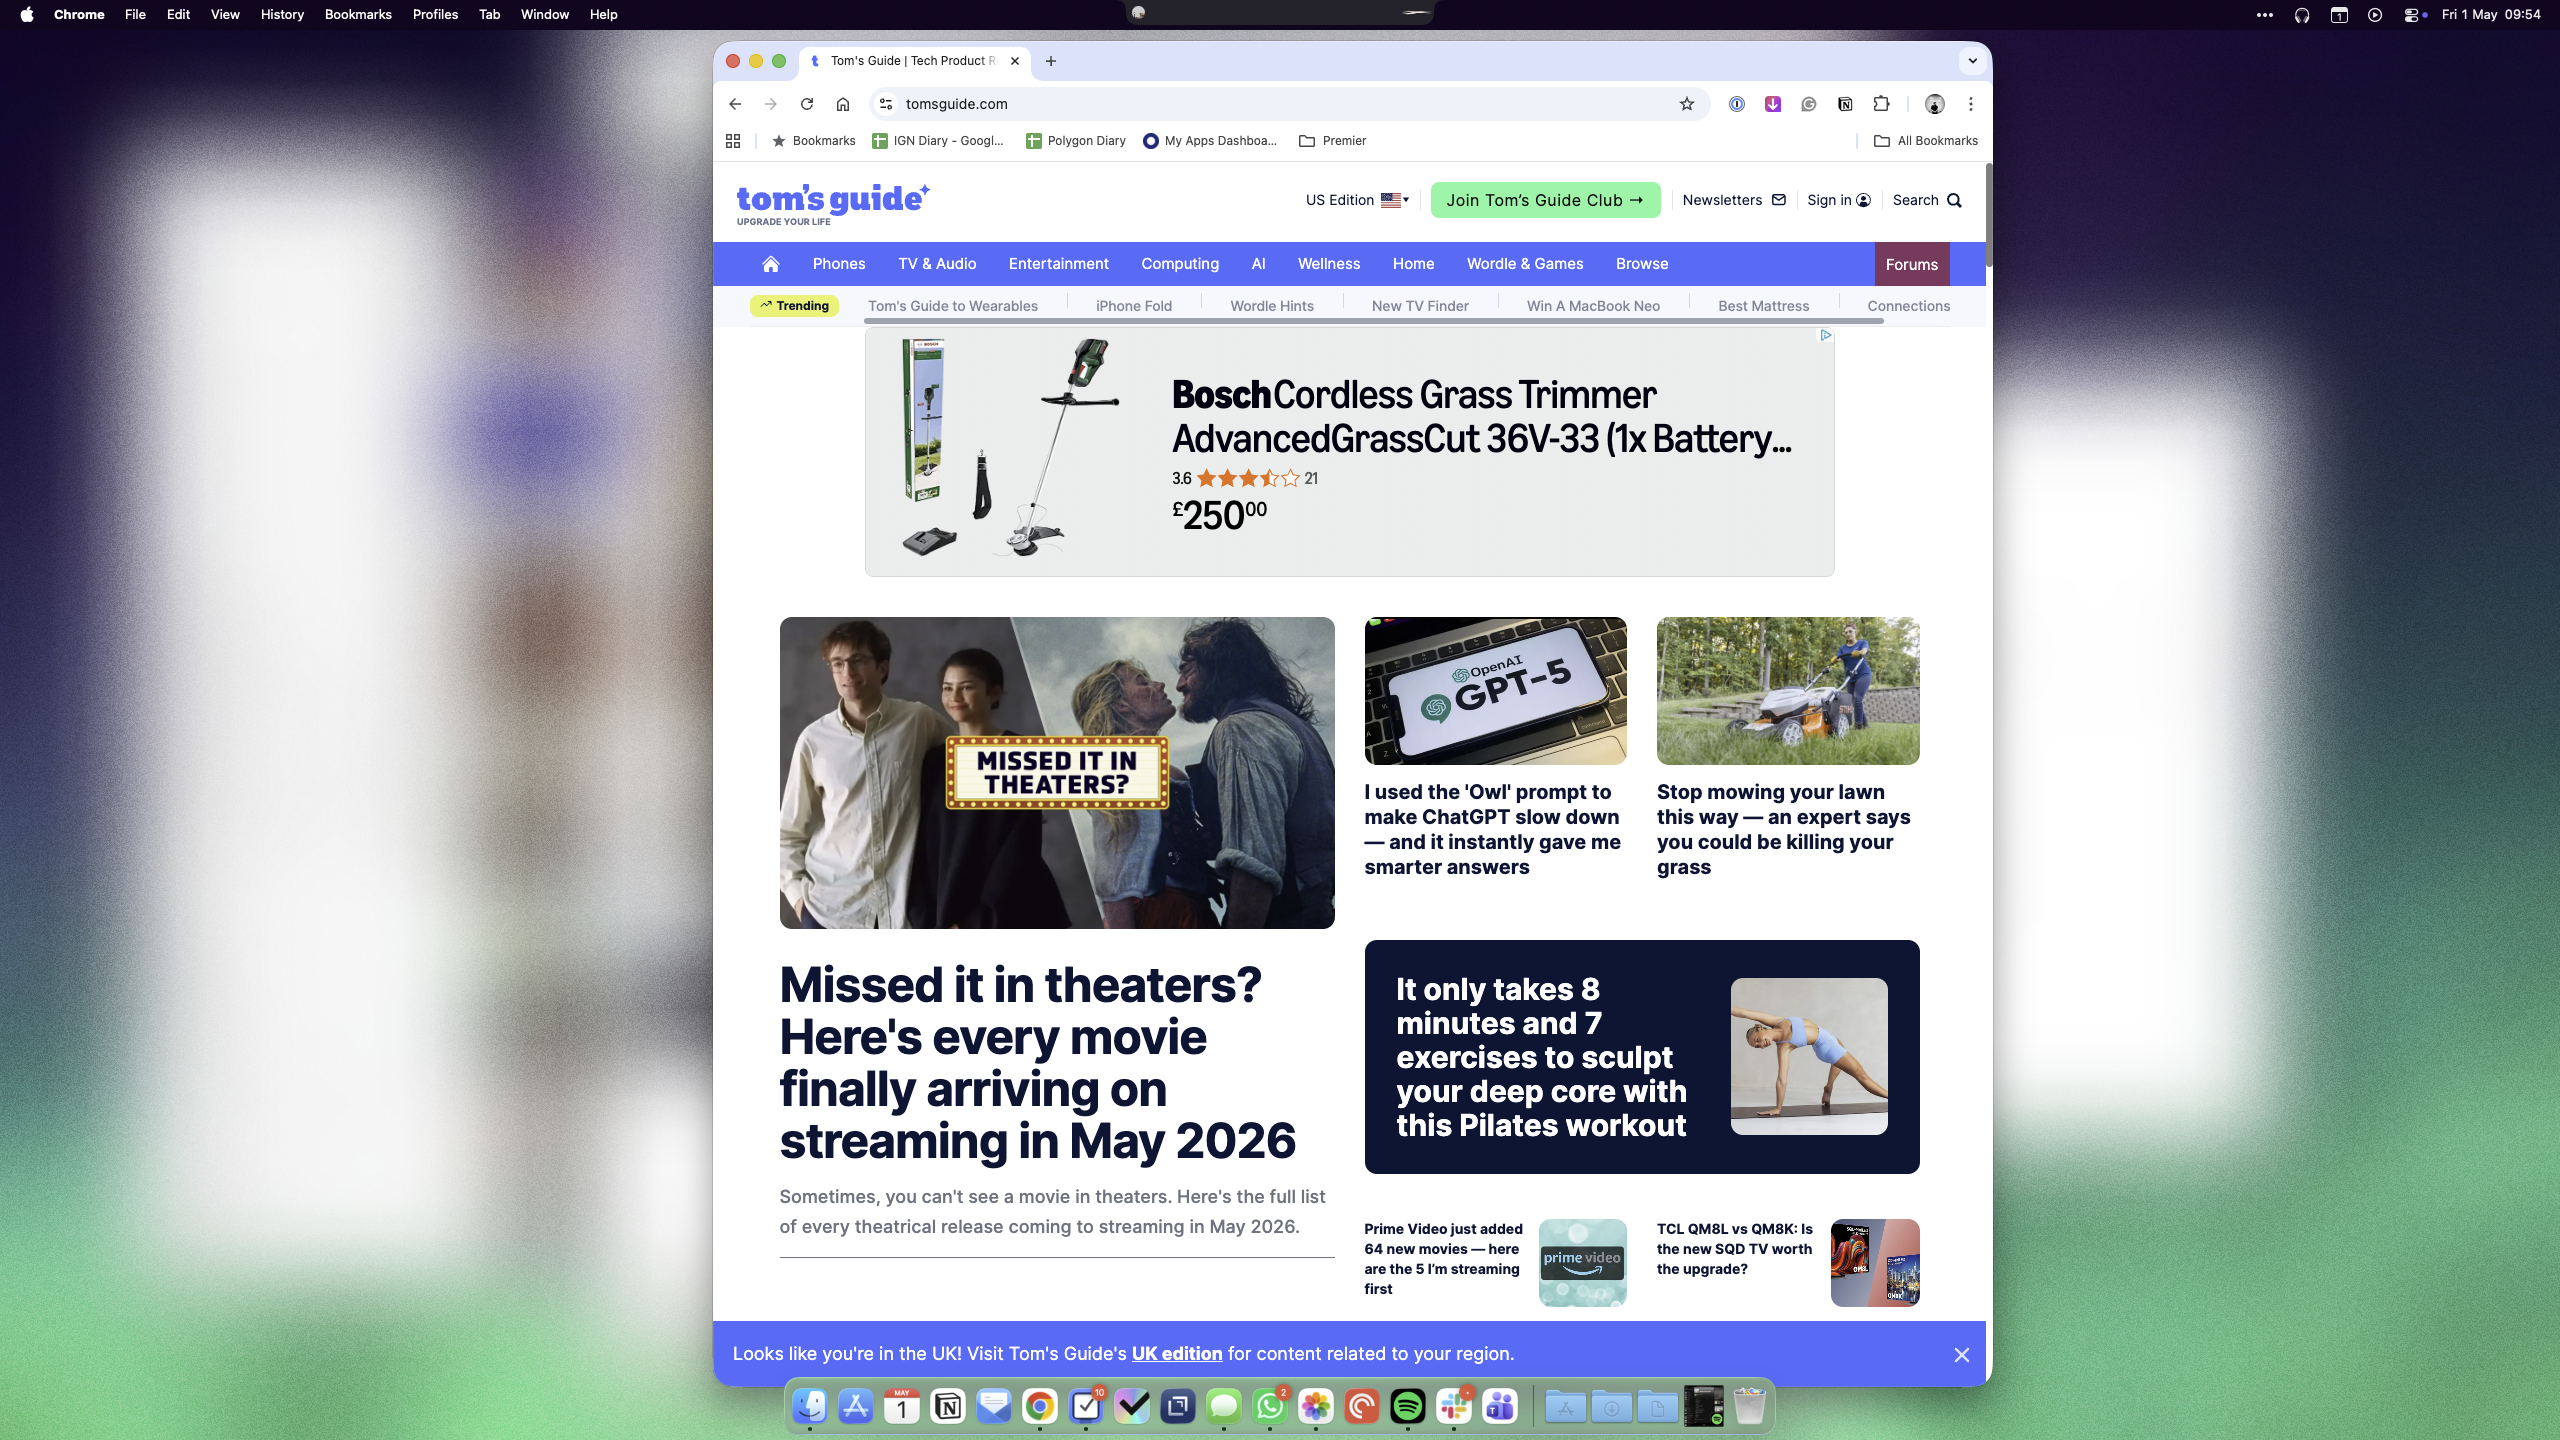Reload the tomsguide.com page
Screen dimensions: 2560x1440
(807, 104)
